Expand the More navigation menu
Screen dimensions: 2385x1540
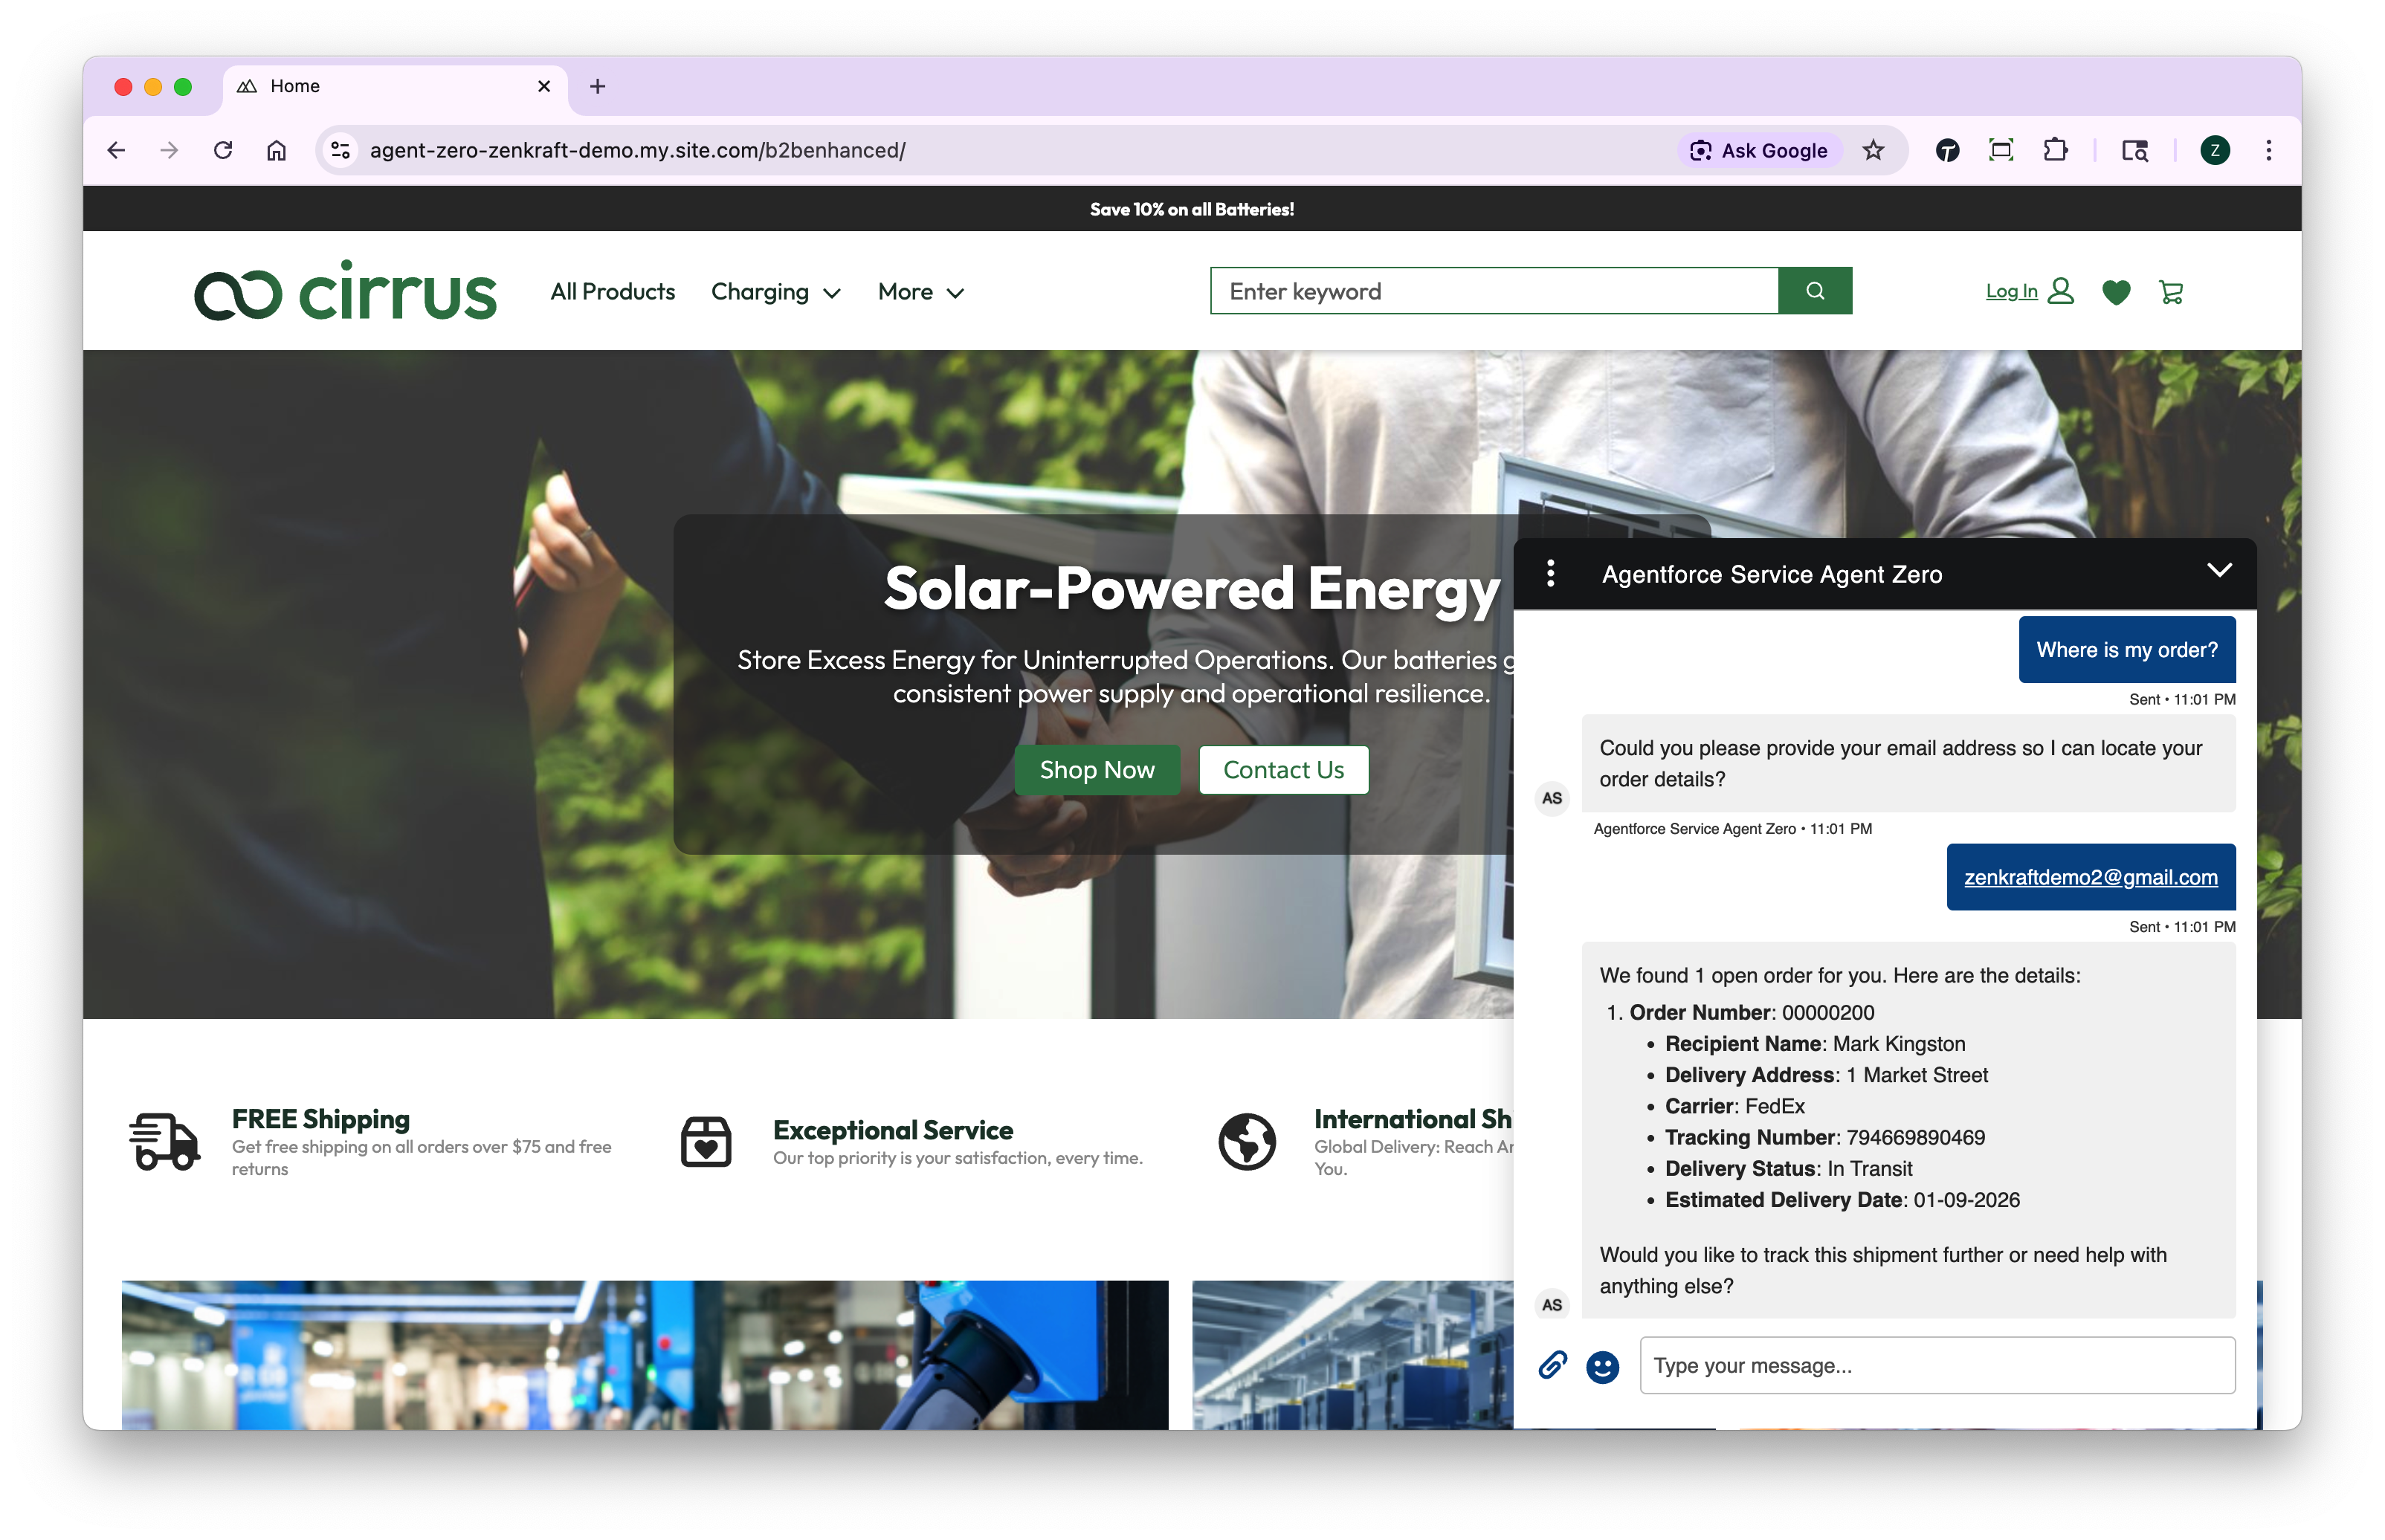[x=920, y=292]
